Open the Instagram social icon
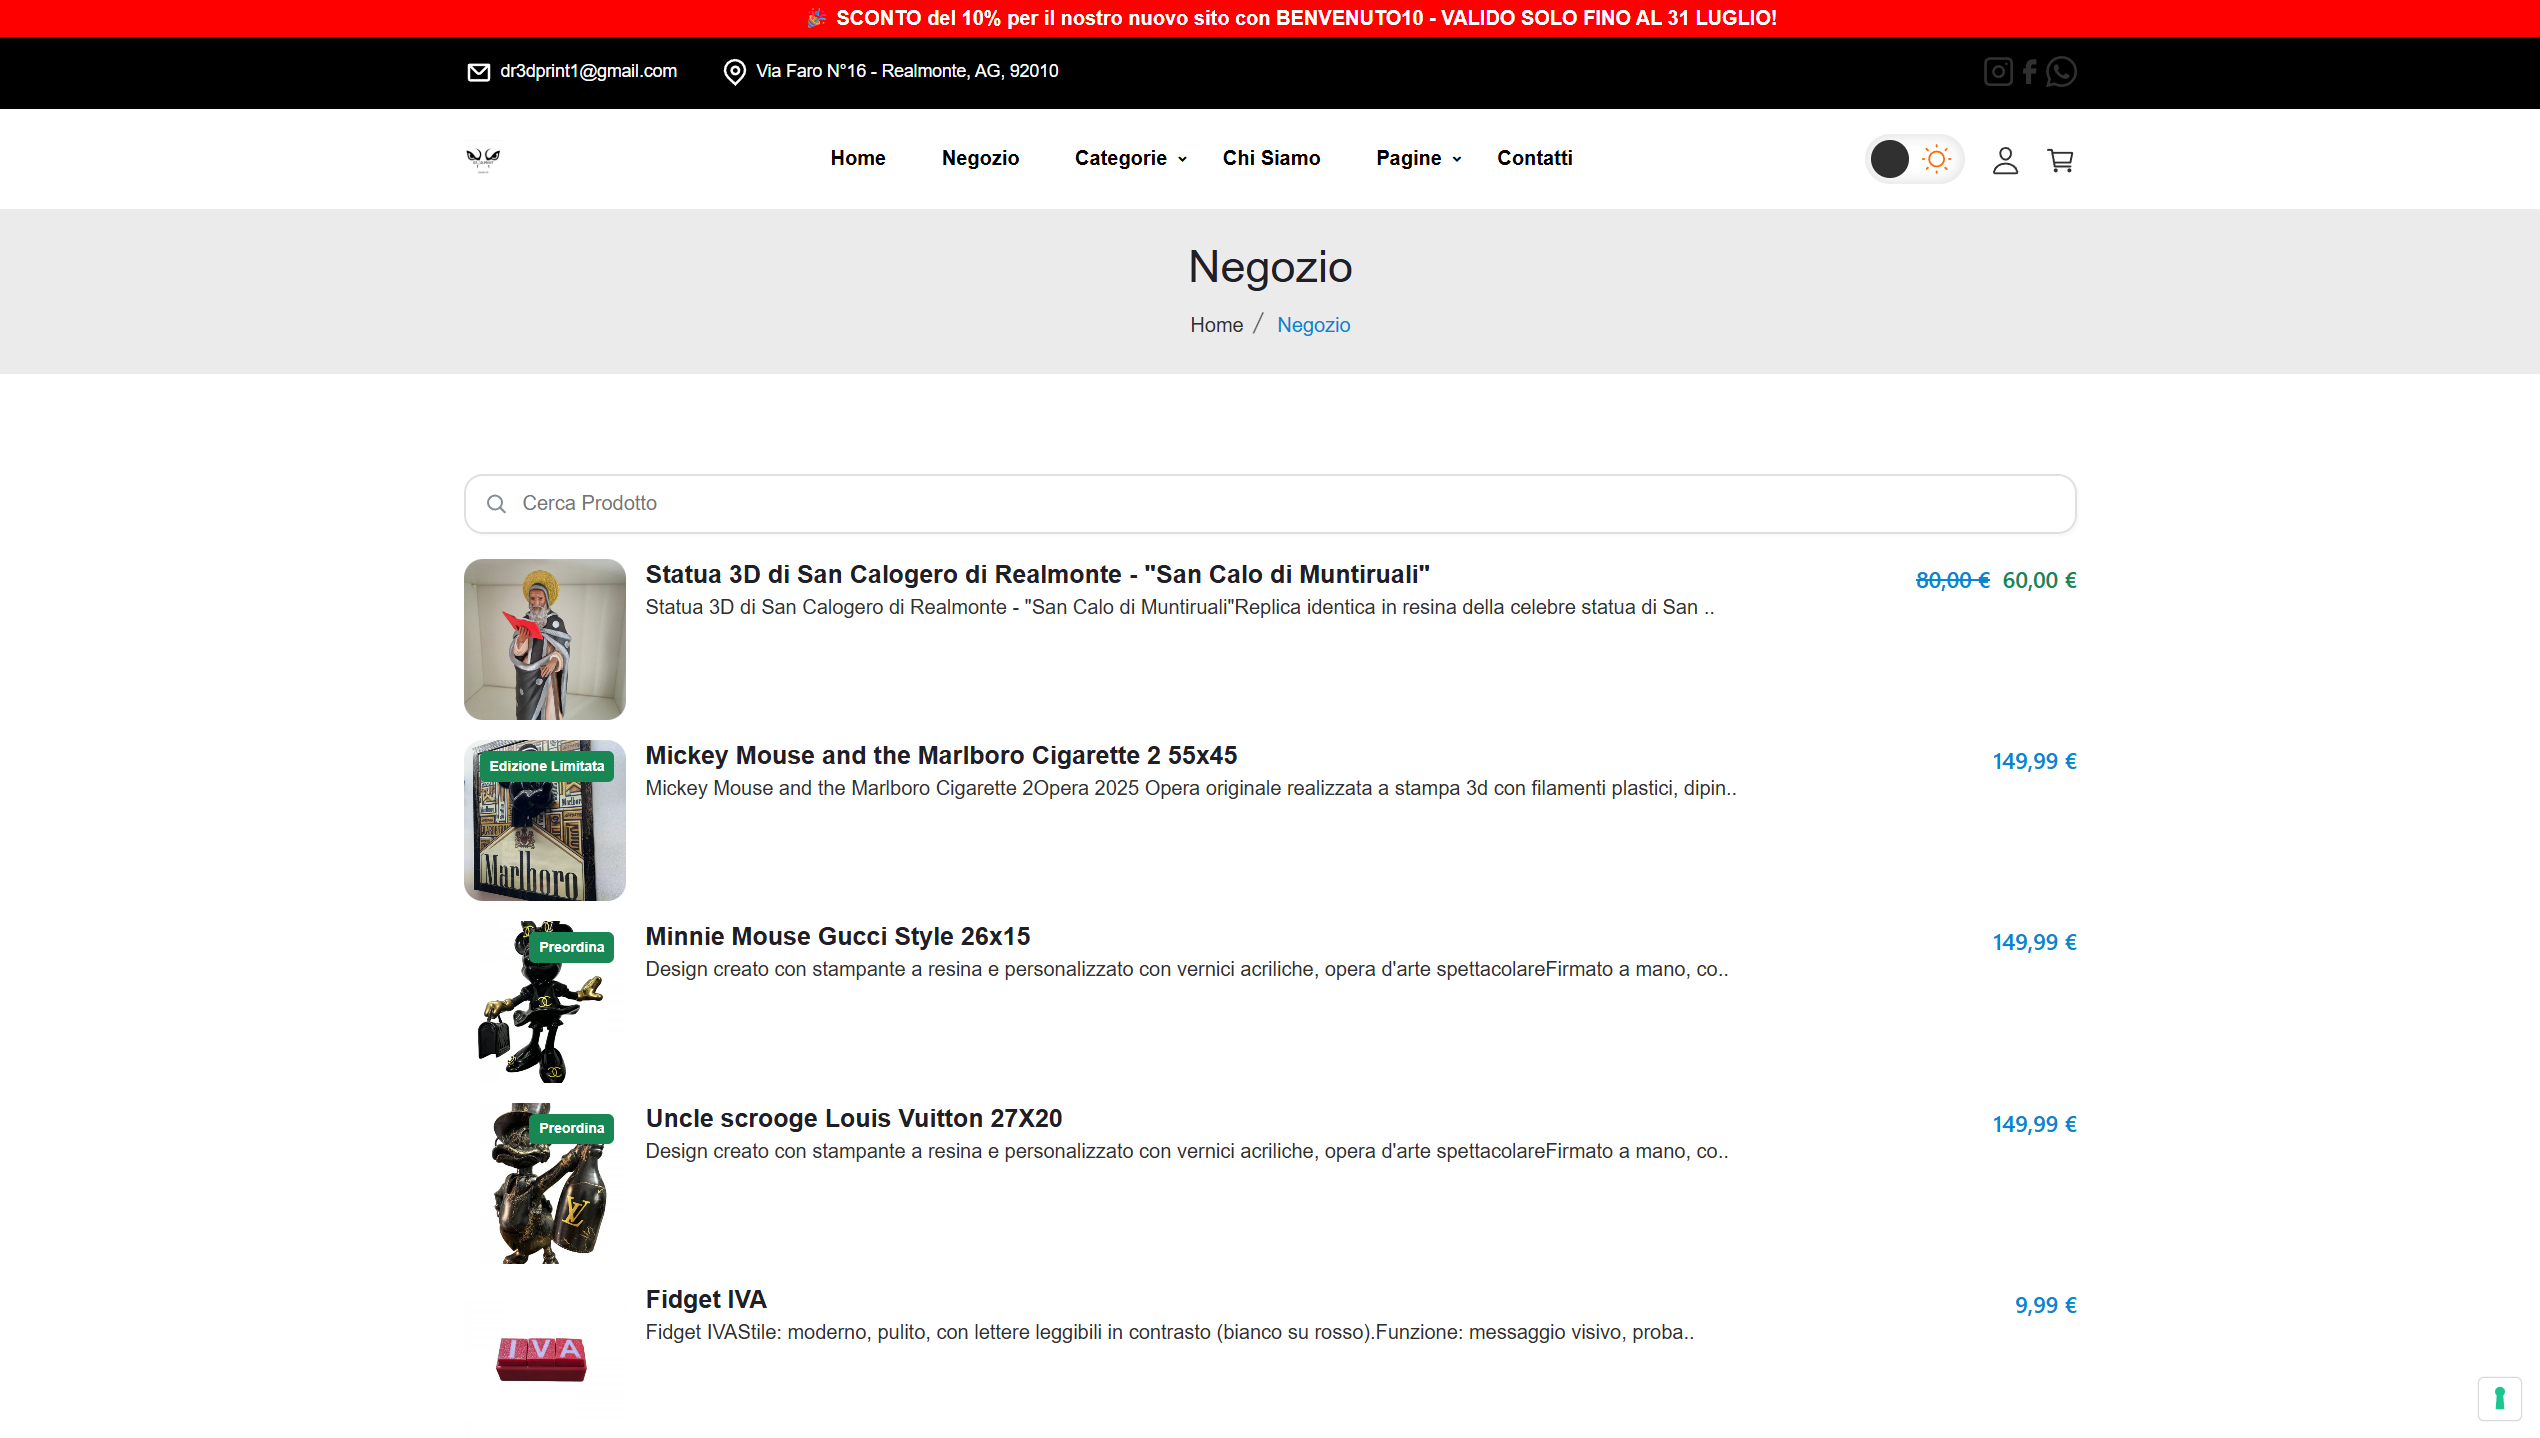2540x1438 pixels. coord(1997,72)
